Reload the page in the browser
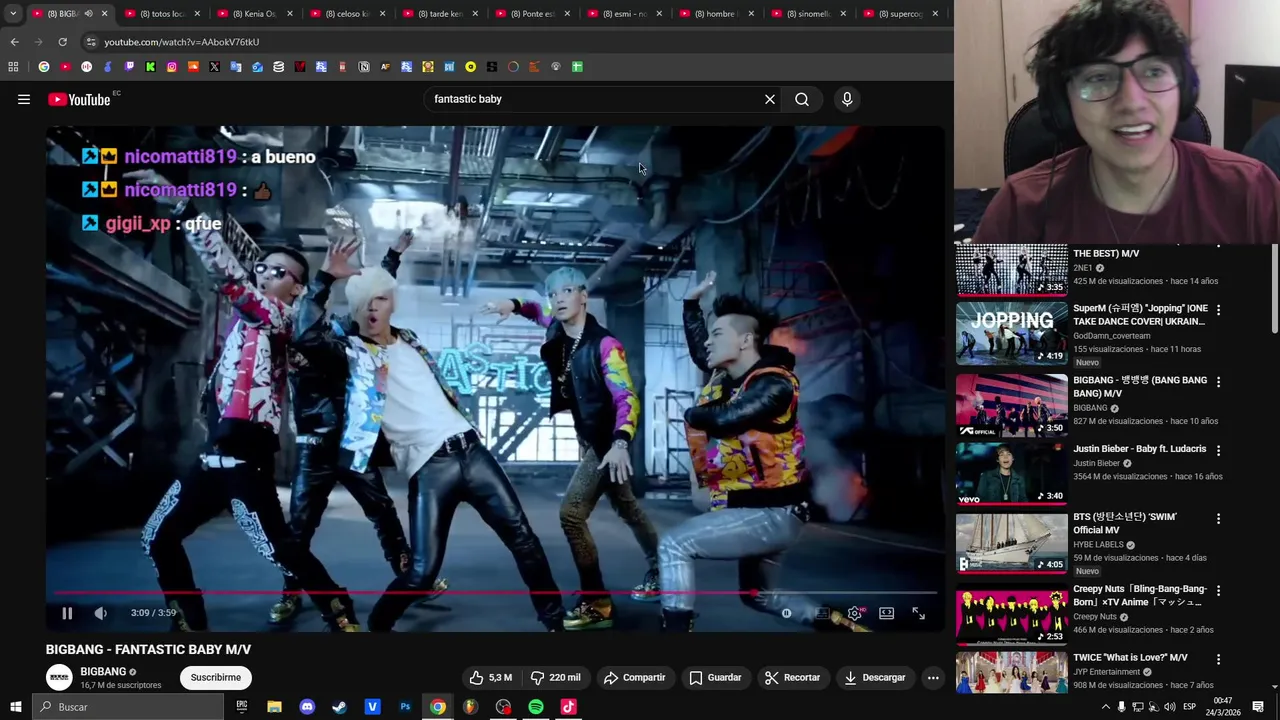The width and height of the screenshot is (1280, 720). pos(62,42)
